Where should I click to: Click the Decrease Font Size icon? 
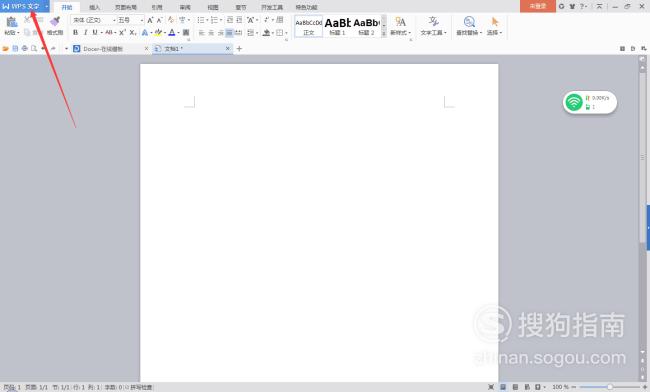pos(159,20)
